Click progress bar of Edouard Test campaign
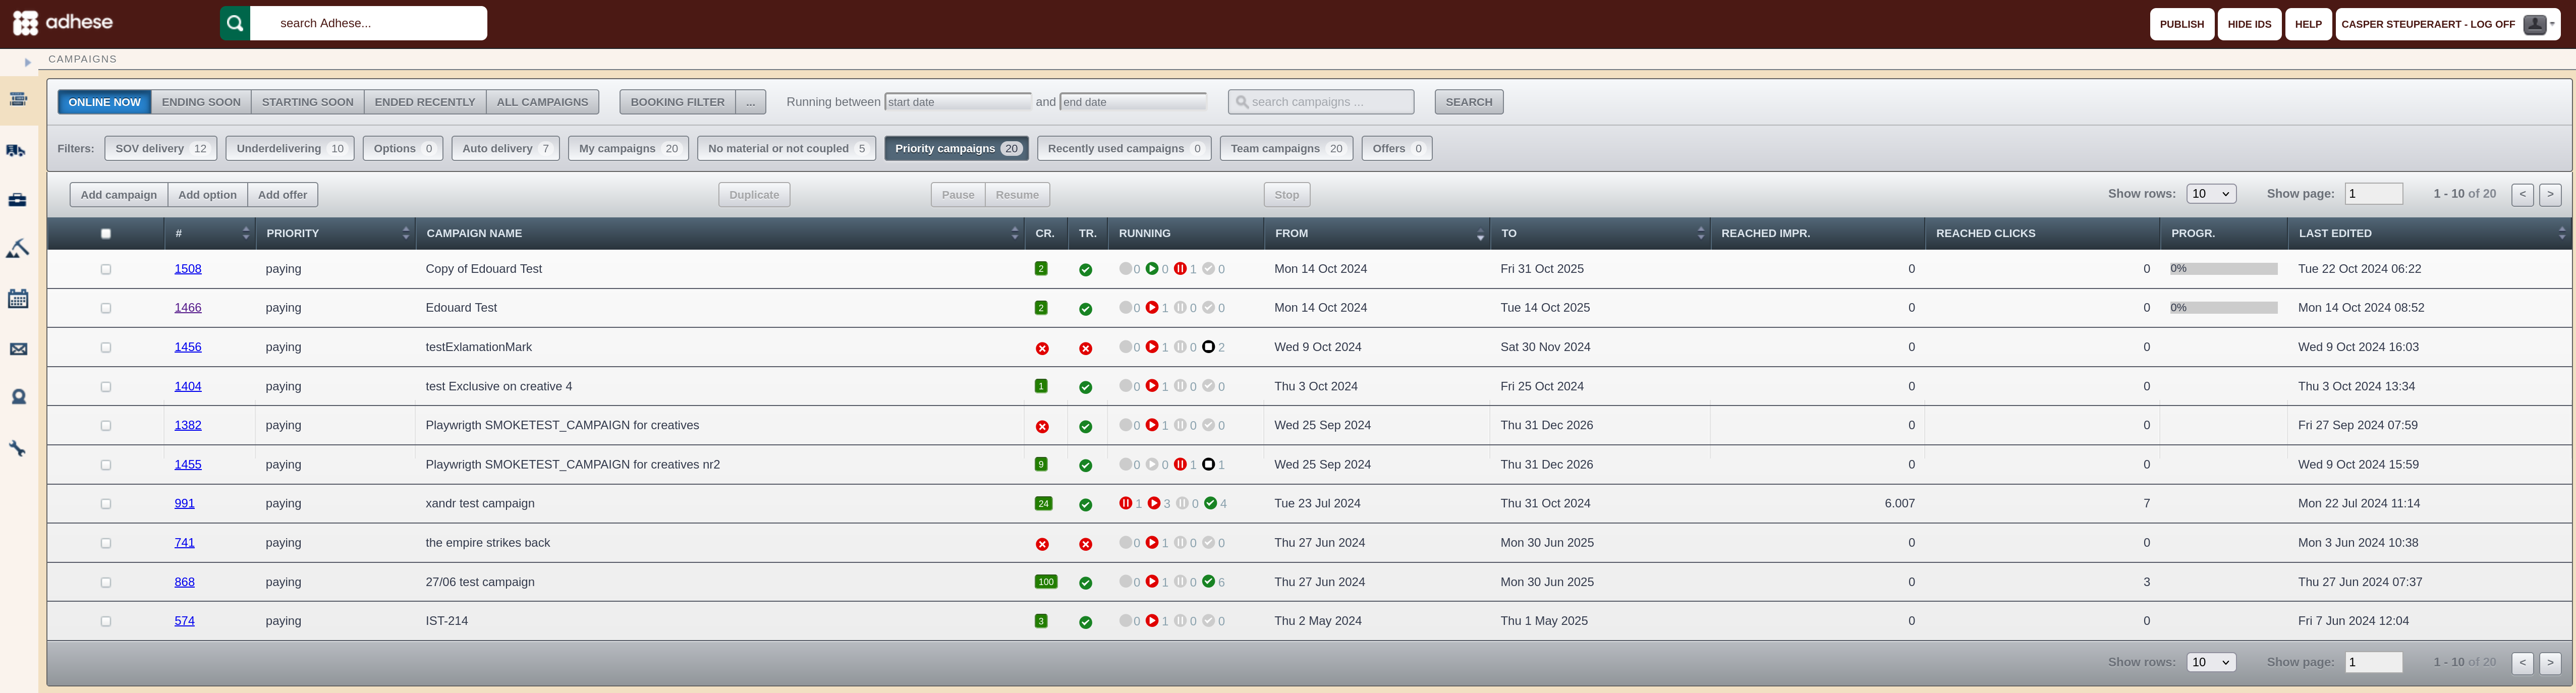 click(2224, 308)
